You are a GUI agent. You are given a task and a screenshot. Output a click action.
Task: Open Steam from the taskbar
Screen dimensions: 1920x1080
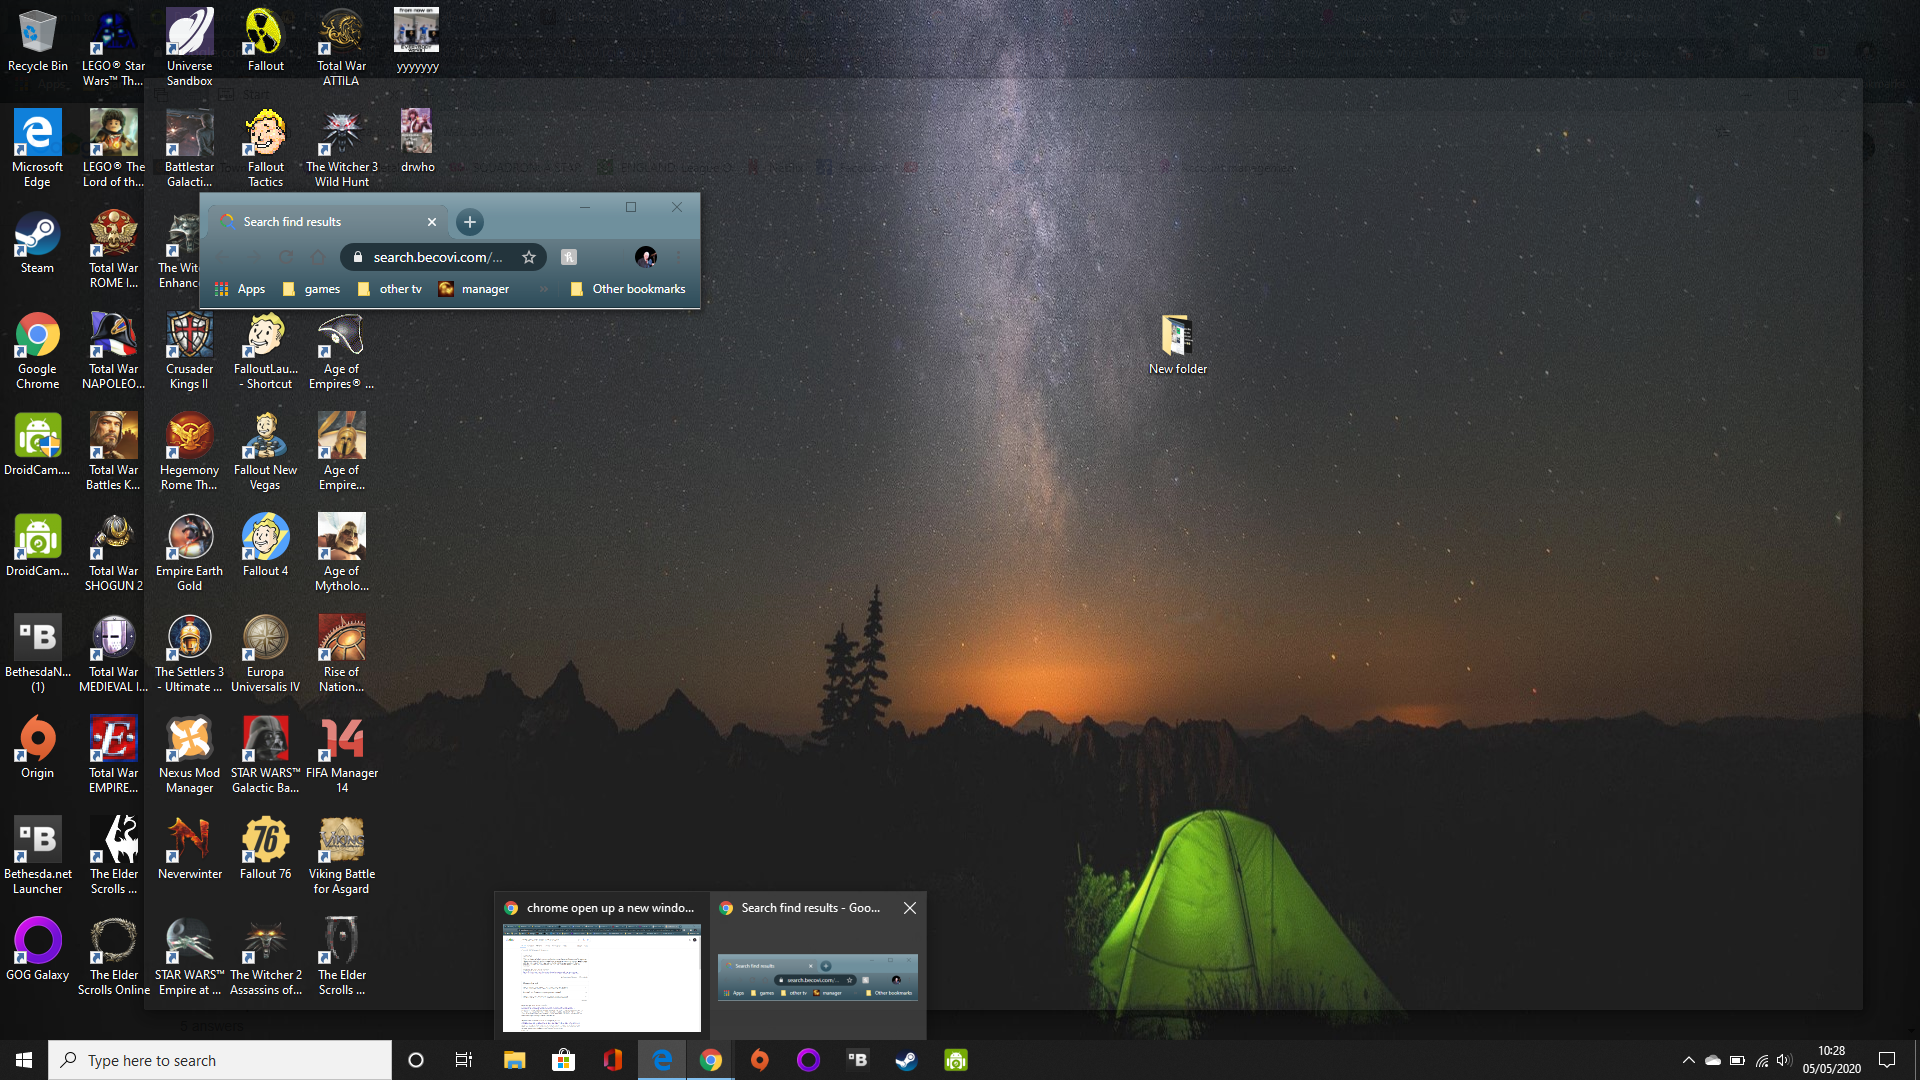(x=906, y=1060)
